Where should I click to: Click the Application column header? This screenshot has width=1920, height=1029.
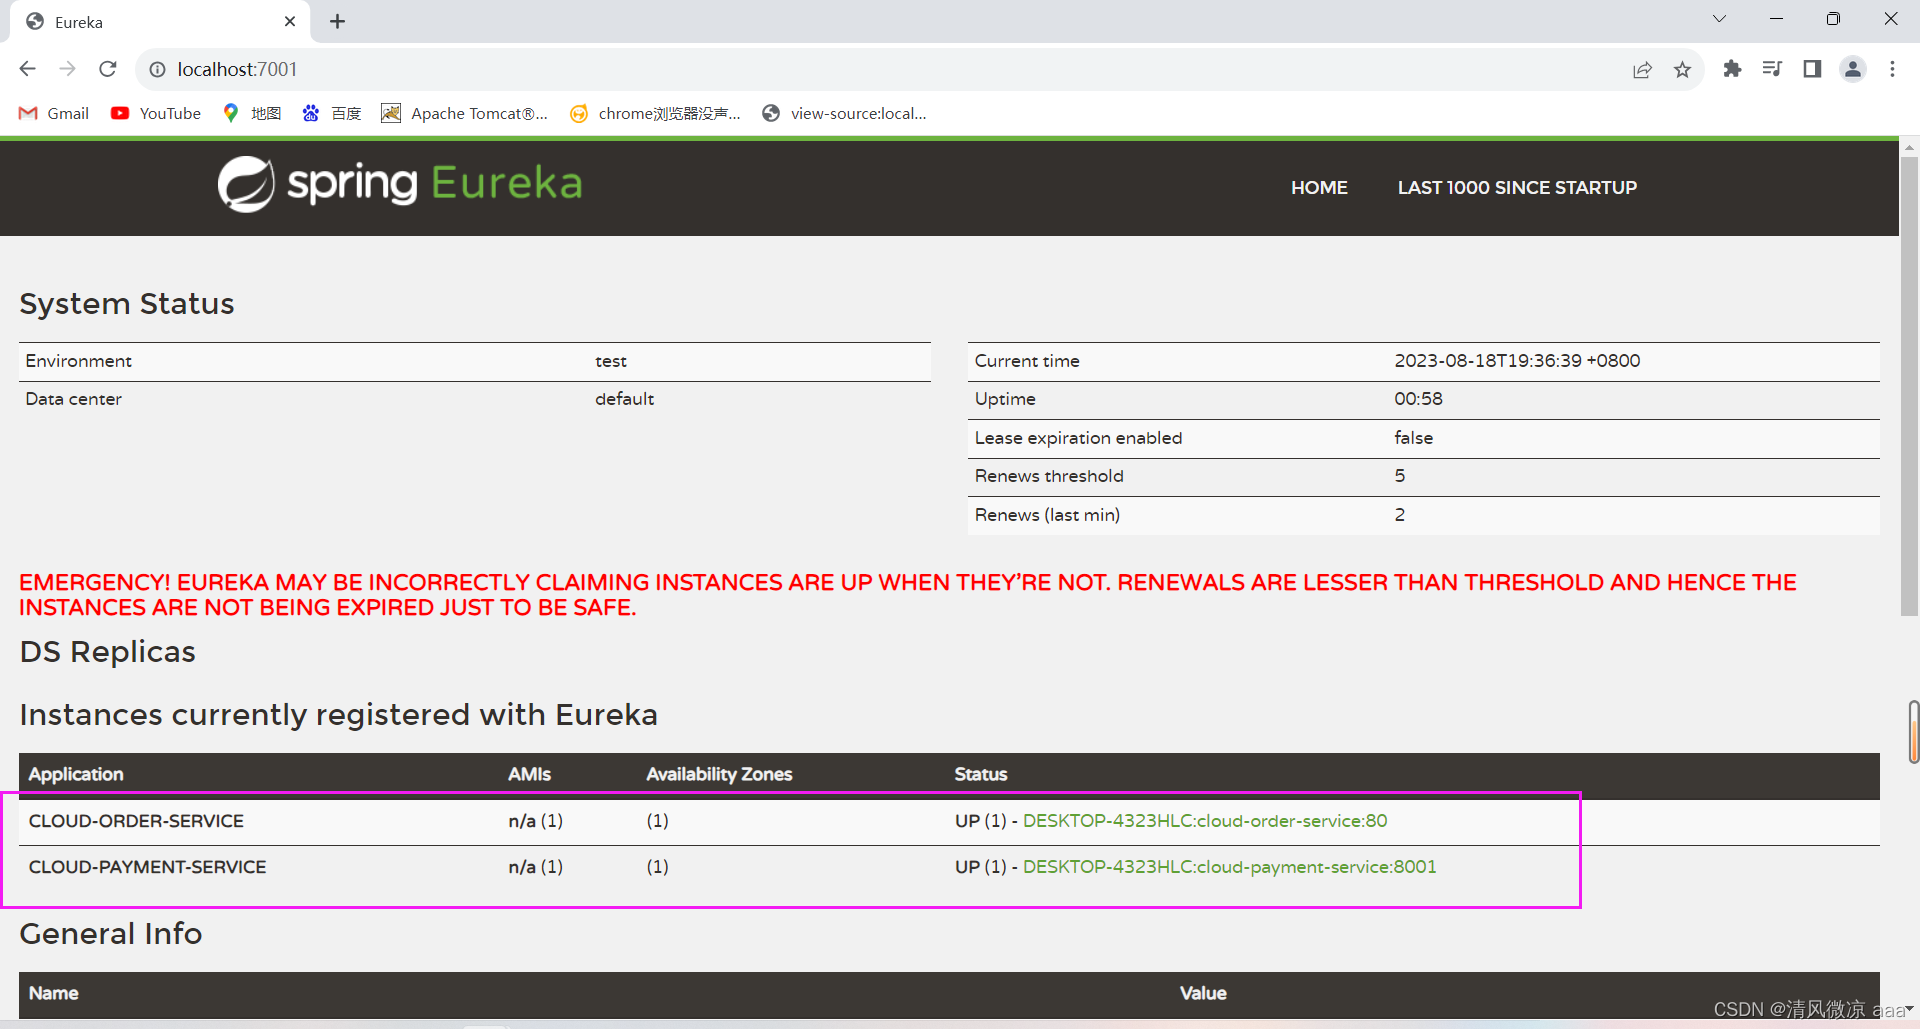[x=76, y=773]
